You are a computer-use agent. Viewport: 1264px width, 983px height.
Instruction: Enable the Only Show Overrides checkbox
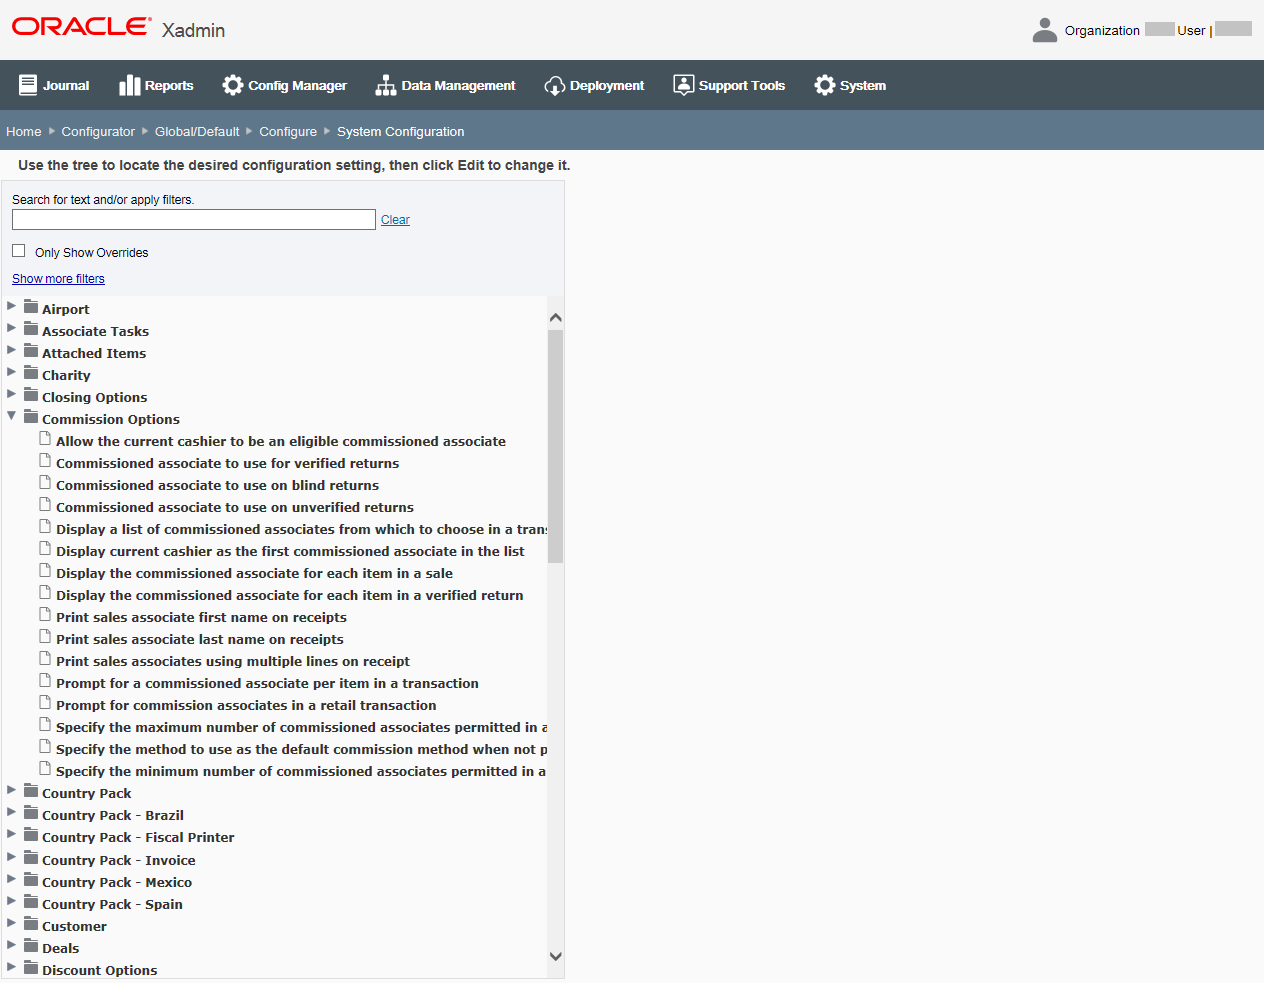(x=17, y=251)
